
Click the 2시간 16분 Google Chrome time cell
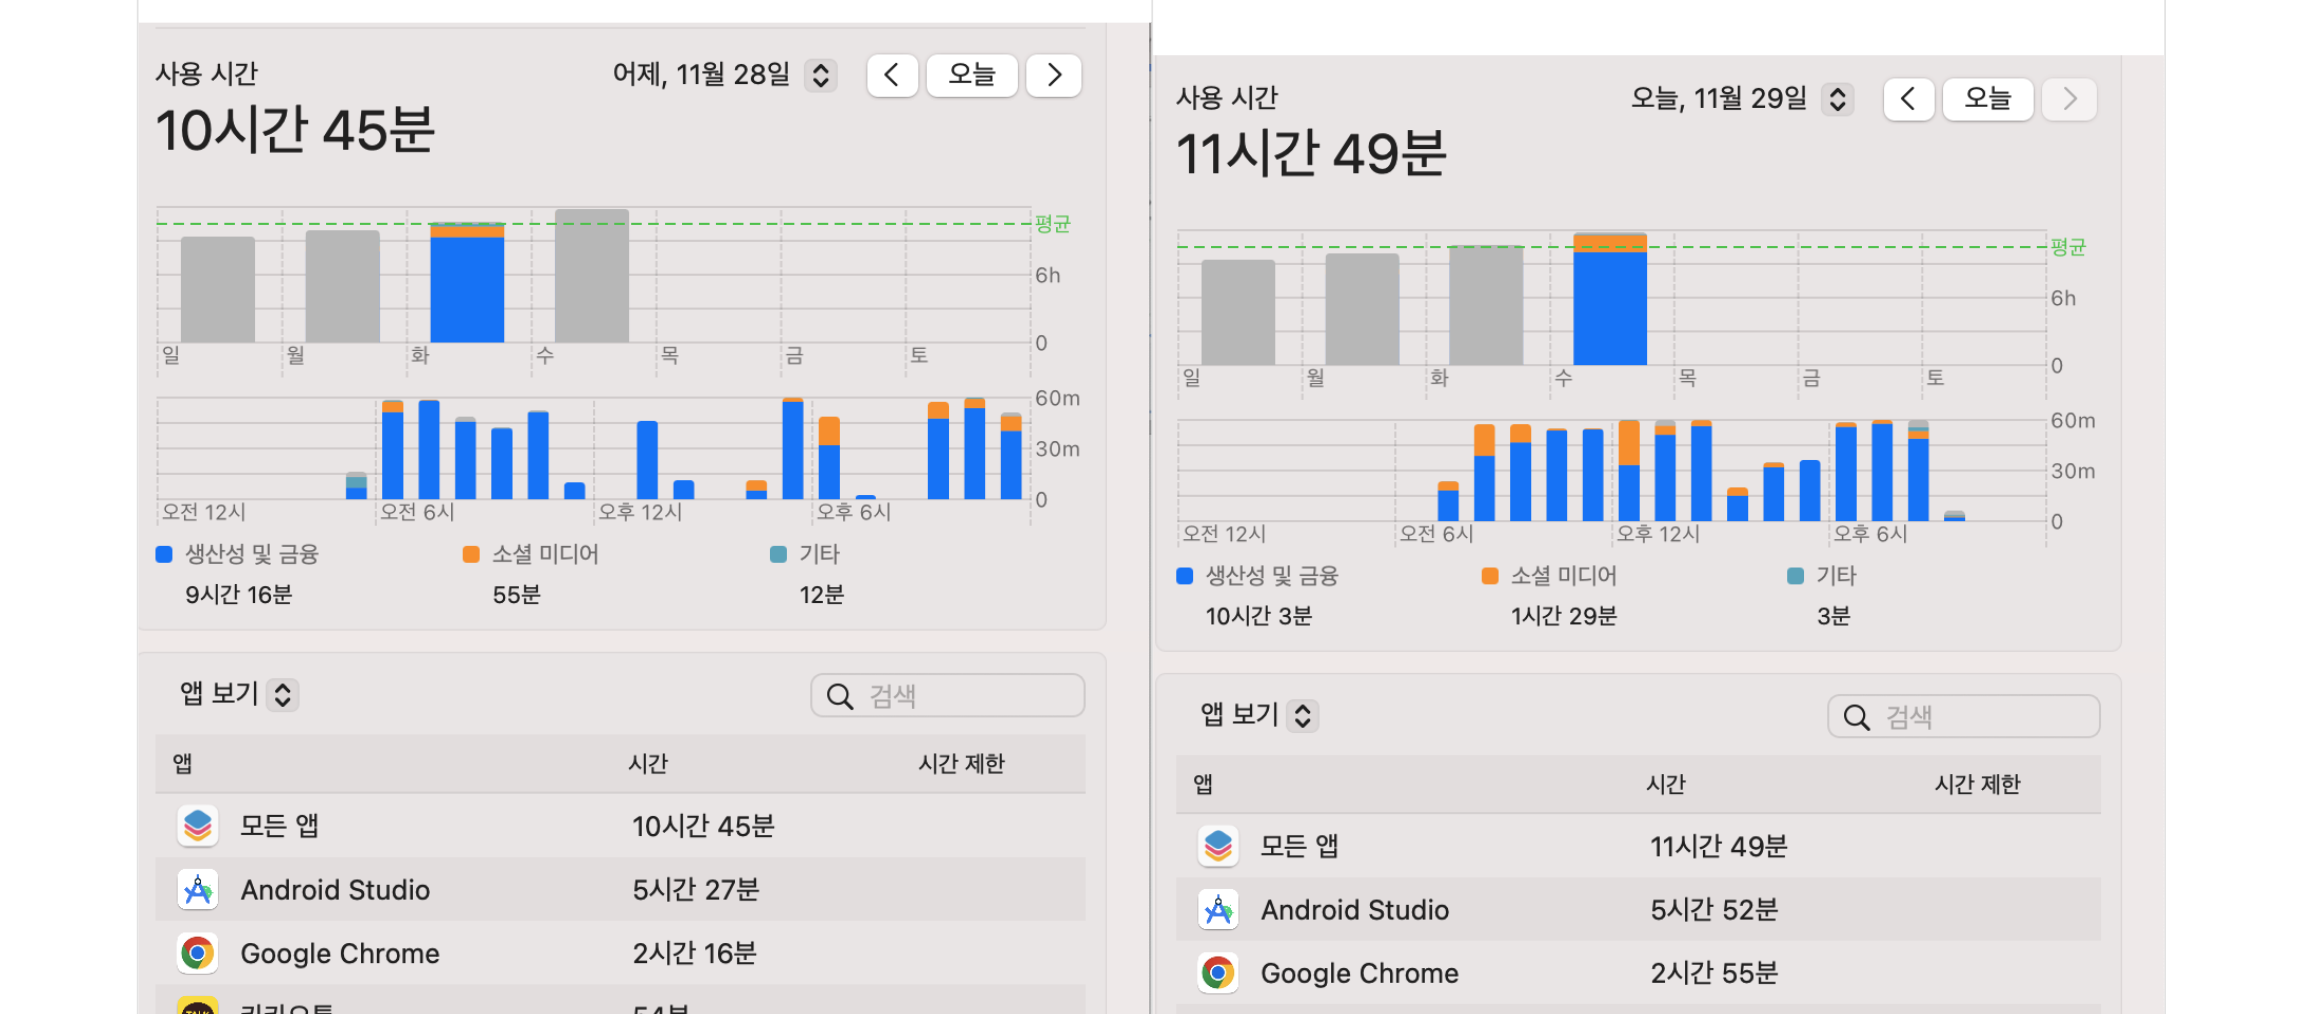point(694,953)
